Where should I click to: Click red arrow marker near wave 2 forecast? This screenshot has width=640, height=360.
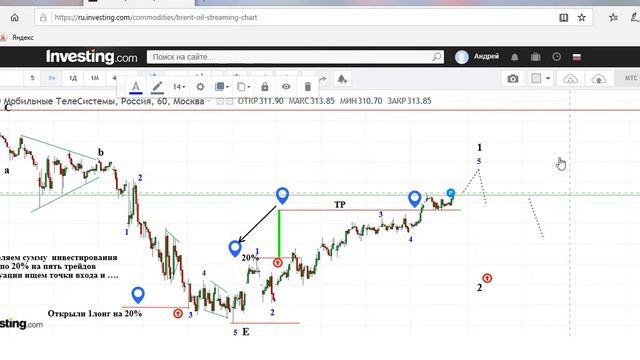487,278
